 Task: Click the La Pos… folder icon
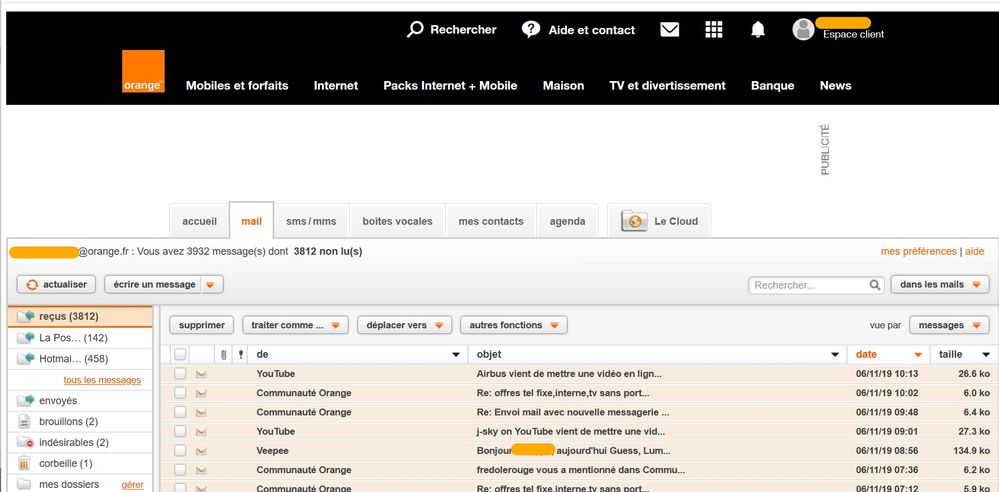25,338
